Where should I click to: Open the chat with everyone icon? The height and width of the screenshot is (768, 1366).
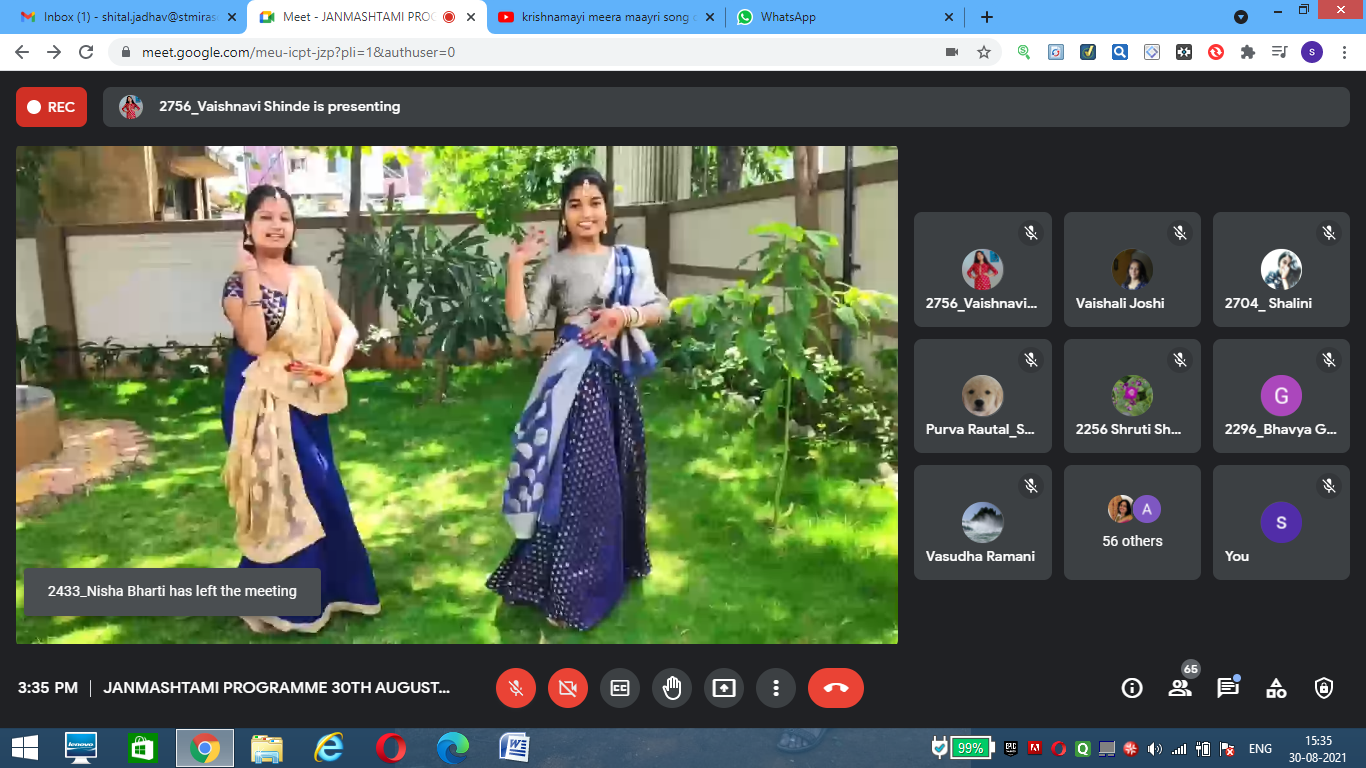pyautogui.click(x=1228, y=688)
